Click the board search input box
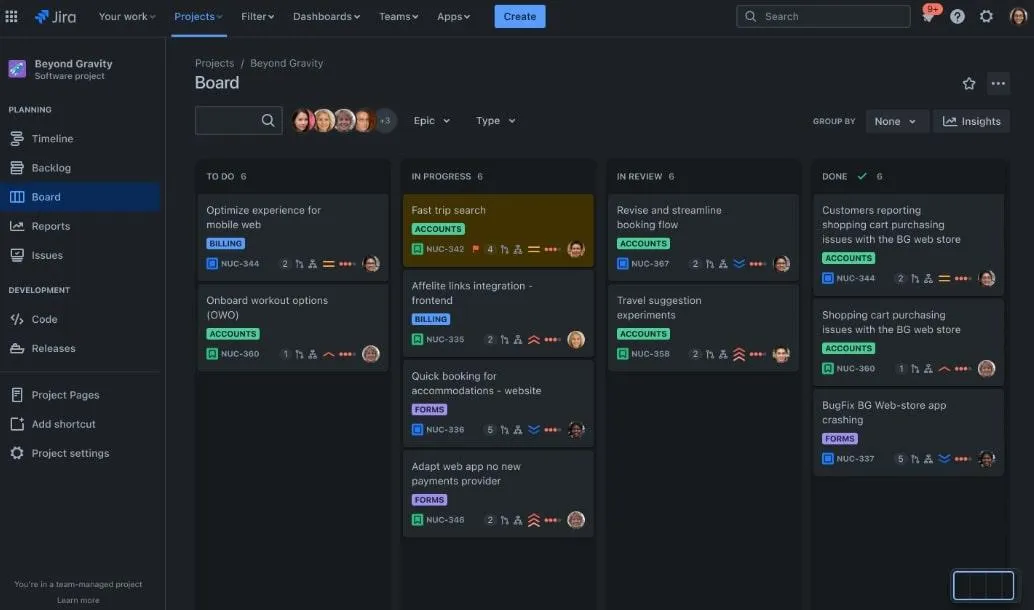 [239, 120]
